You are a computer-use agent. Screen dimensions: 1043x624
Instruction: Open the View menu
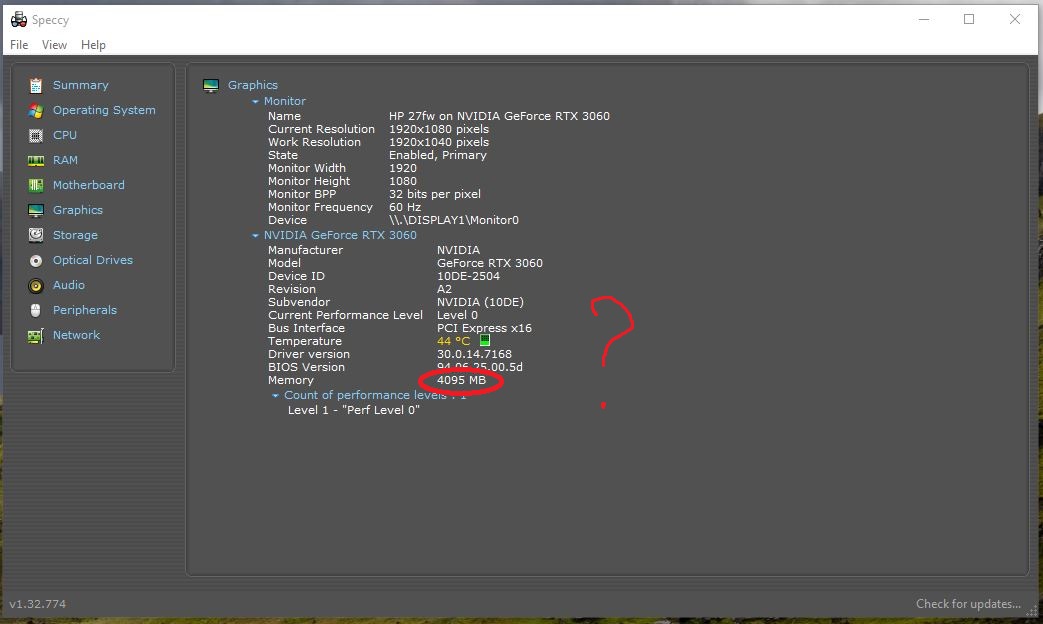[x=54, y=45]
